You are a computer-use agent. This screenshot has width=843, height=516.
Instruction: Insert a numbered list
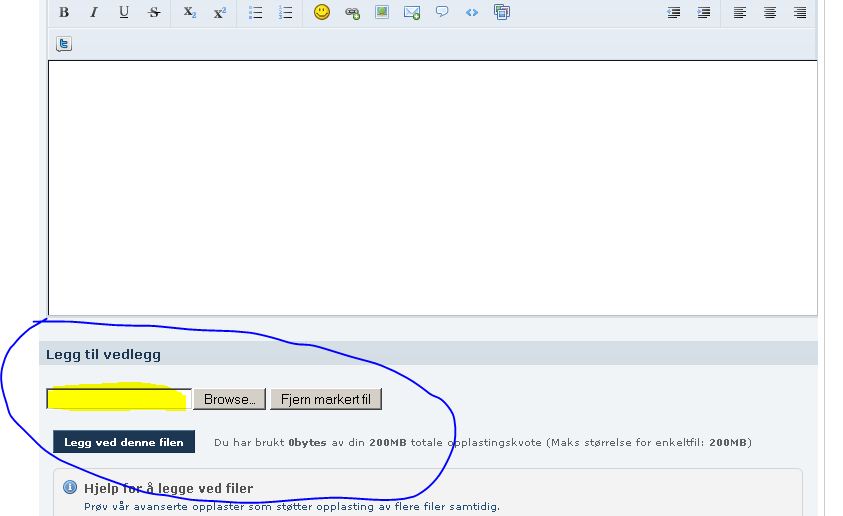(x=285, y=12)
